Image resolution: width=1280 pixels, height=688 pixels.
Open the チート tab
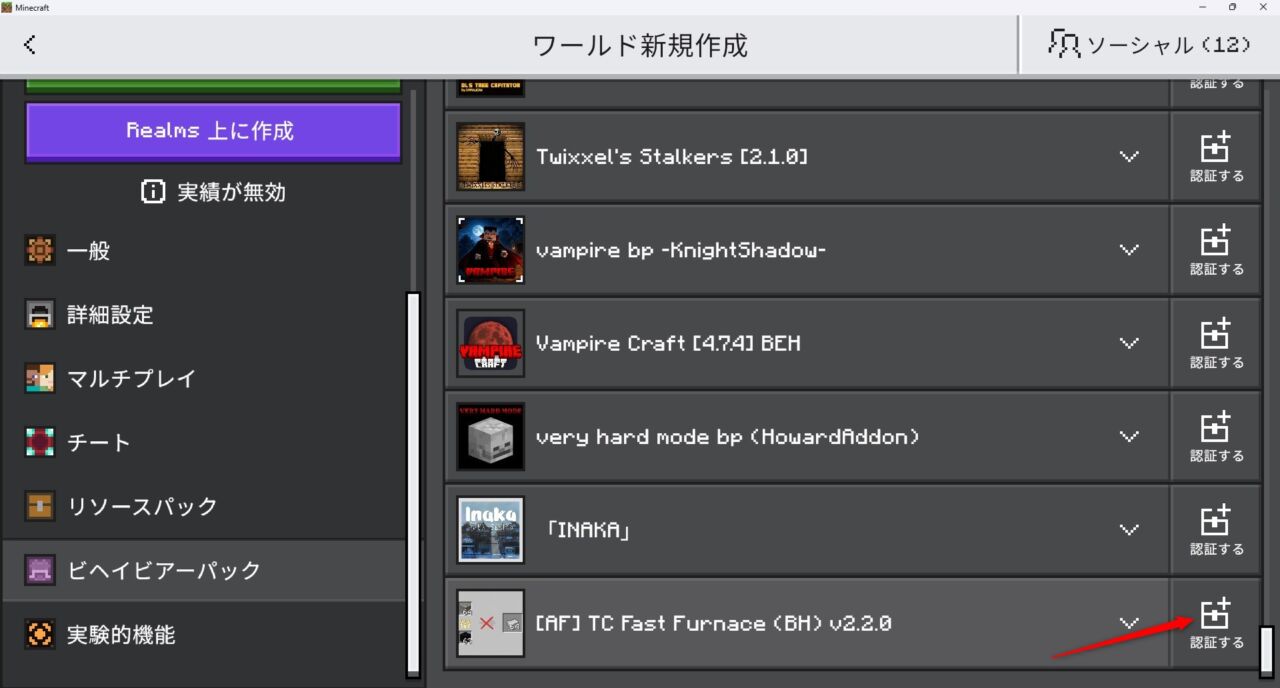click(x=204, y=443)
